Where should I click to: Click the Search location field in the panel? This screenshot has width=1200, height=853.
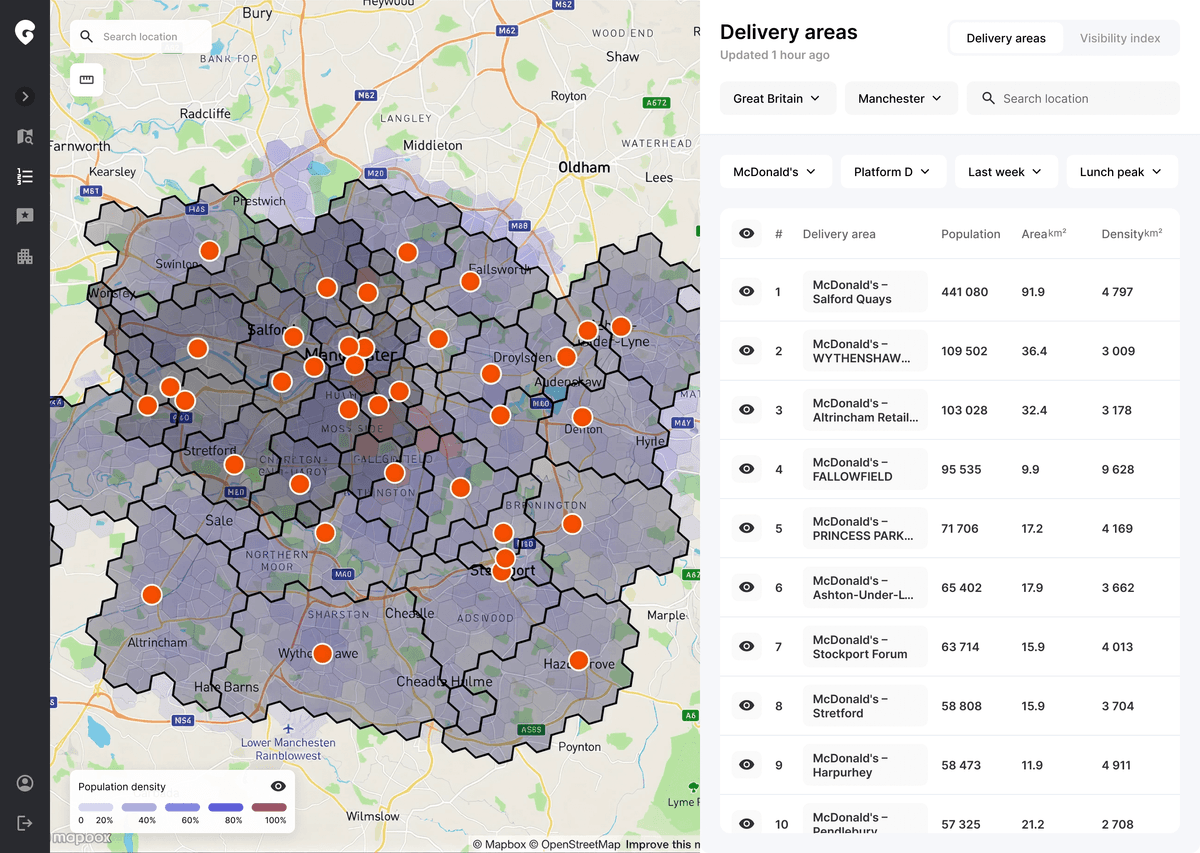pos(1072,98)
